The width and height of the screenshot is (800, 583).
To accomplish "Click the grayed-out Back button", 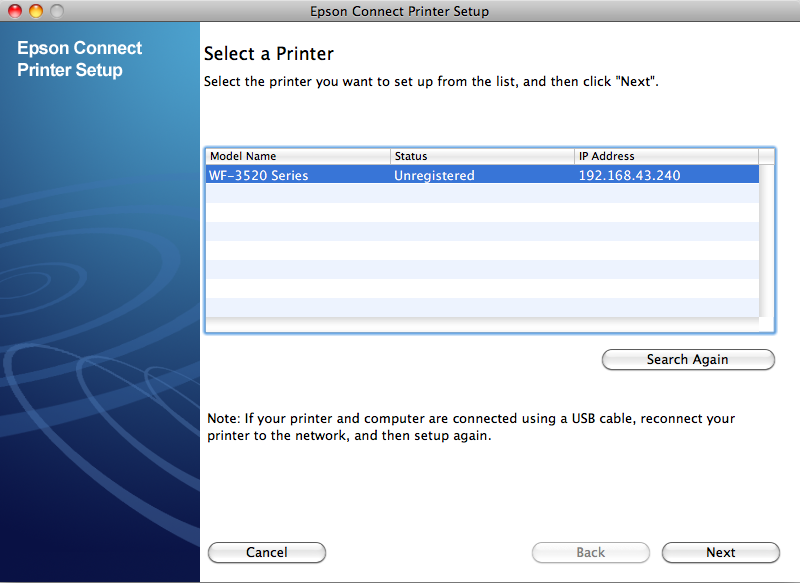I will [x=590, y=552].
